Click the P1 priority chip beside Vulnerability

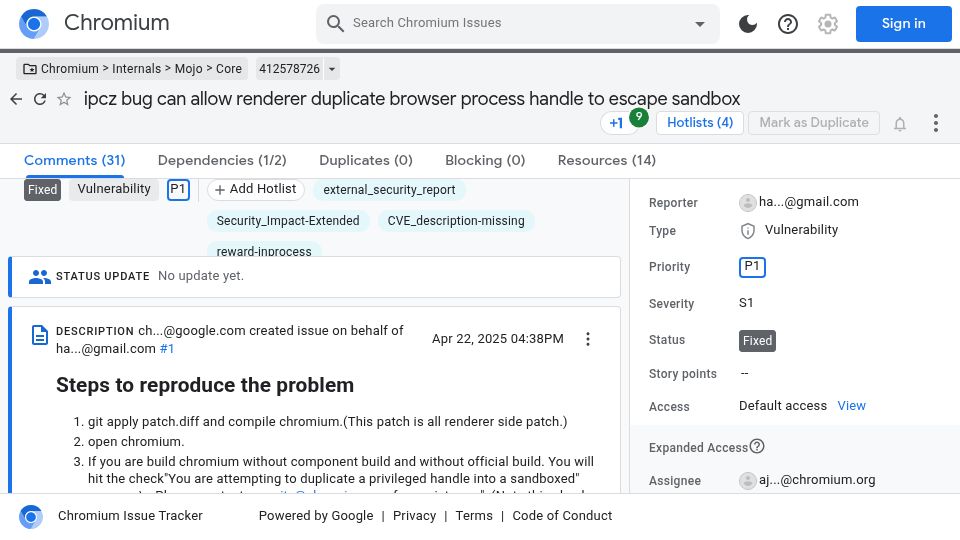click(x=178, y=190)
